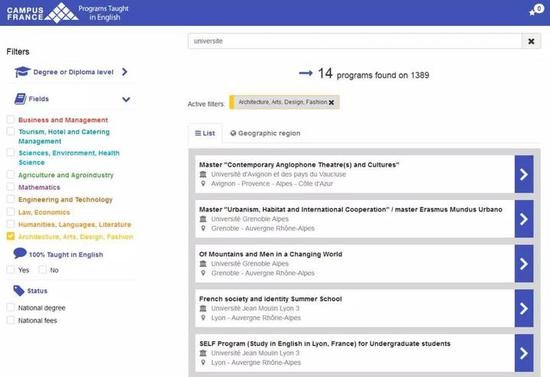Collapse the Fields filter section chevron
The height and width of the screenshot is (377, 550).
point(126,99)
